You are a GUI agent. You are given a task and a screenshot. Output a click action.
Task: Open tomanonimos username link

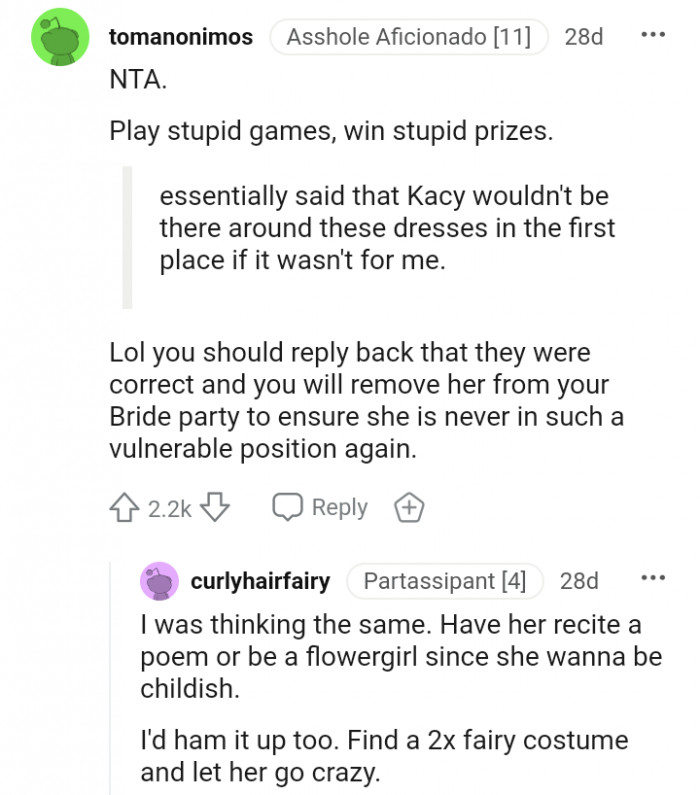180,38
